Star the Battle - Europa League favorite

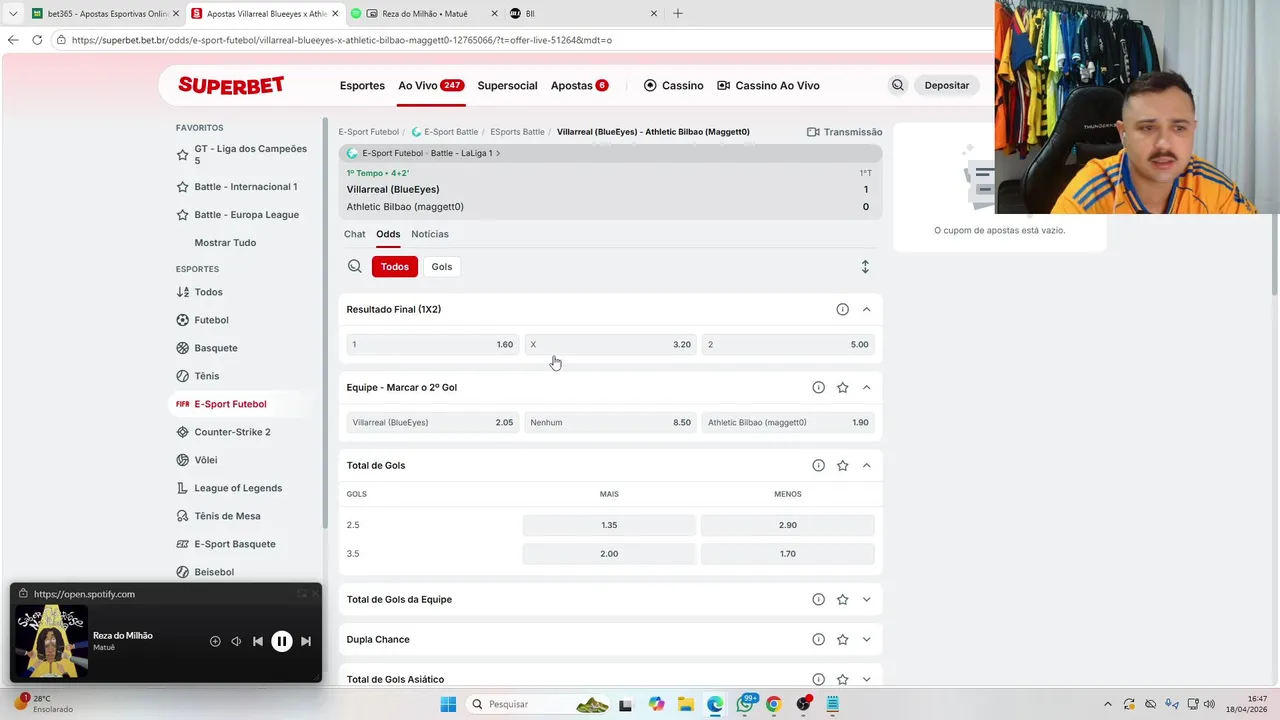click(x=182, y=215)
